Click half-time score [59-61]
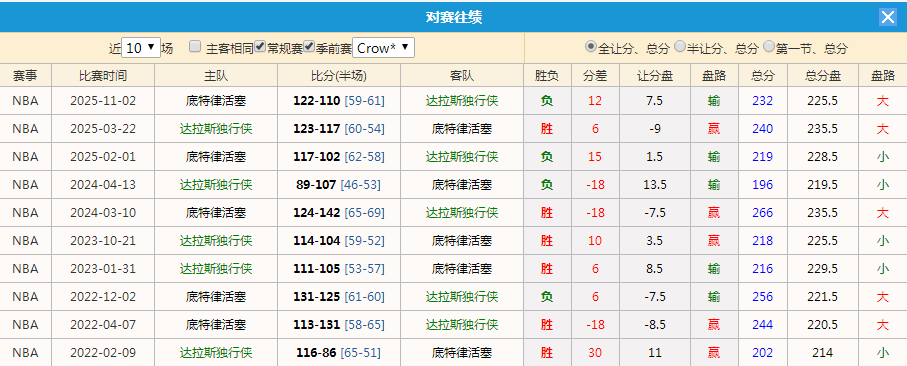 click(364, 101)
